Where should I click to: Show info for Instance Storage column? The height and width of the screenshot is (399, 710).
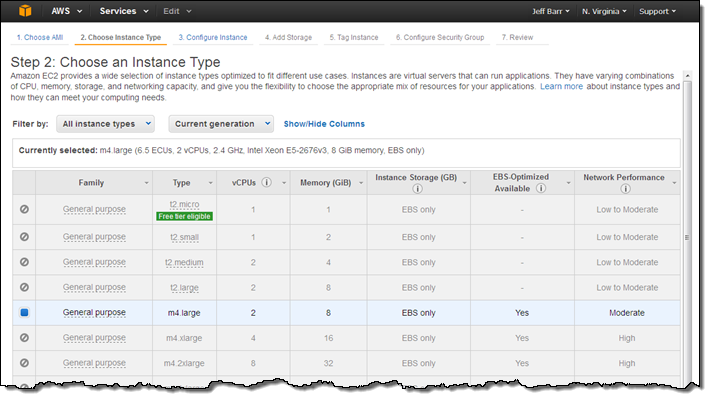(x=417, y=188)
